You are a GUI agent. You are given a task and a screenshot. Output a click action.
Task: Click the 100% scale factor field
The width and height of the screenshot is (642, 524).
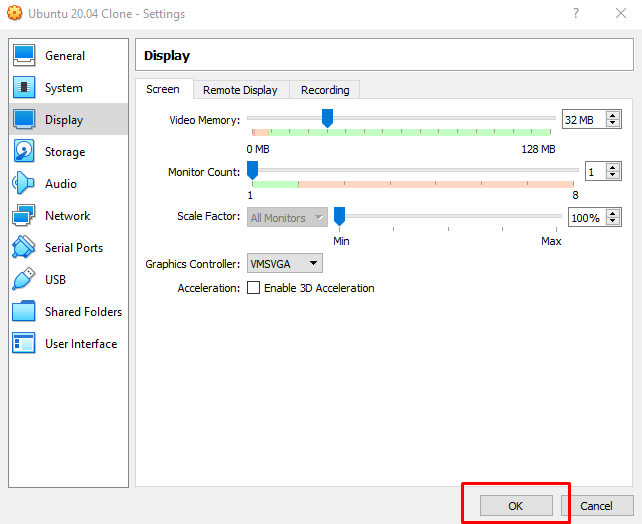point(587,217)
